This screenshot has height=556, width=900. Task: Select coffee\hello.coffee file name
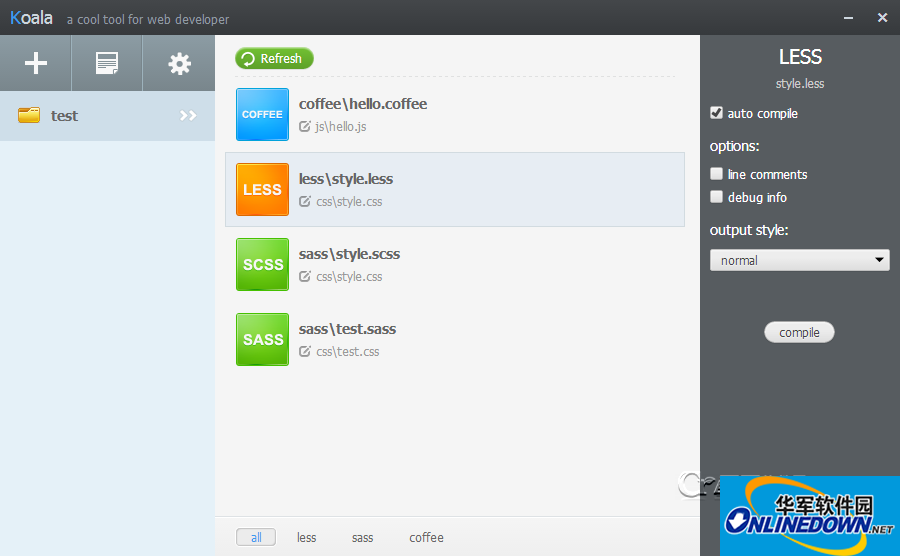pyautogui.click(x=363, y=104)
